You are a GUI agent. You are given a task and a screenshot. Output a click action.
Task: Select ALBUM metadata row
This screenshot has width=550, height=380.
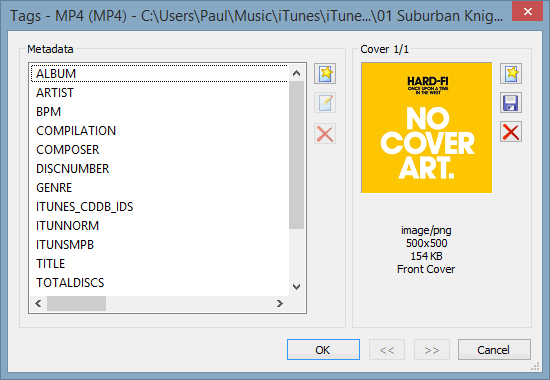(159, 74)
